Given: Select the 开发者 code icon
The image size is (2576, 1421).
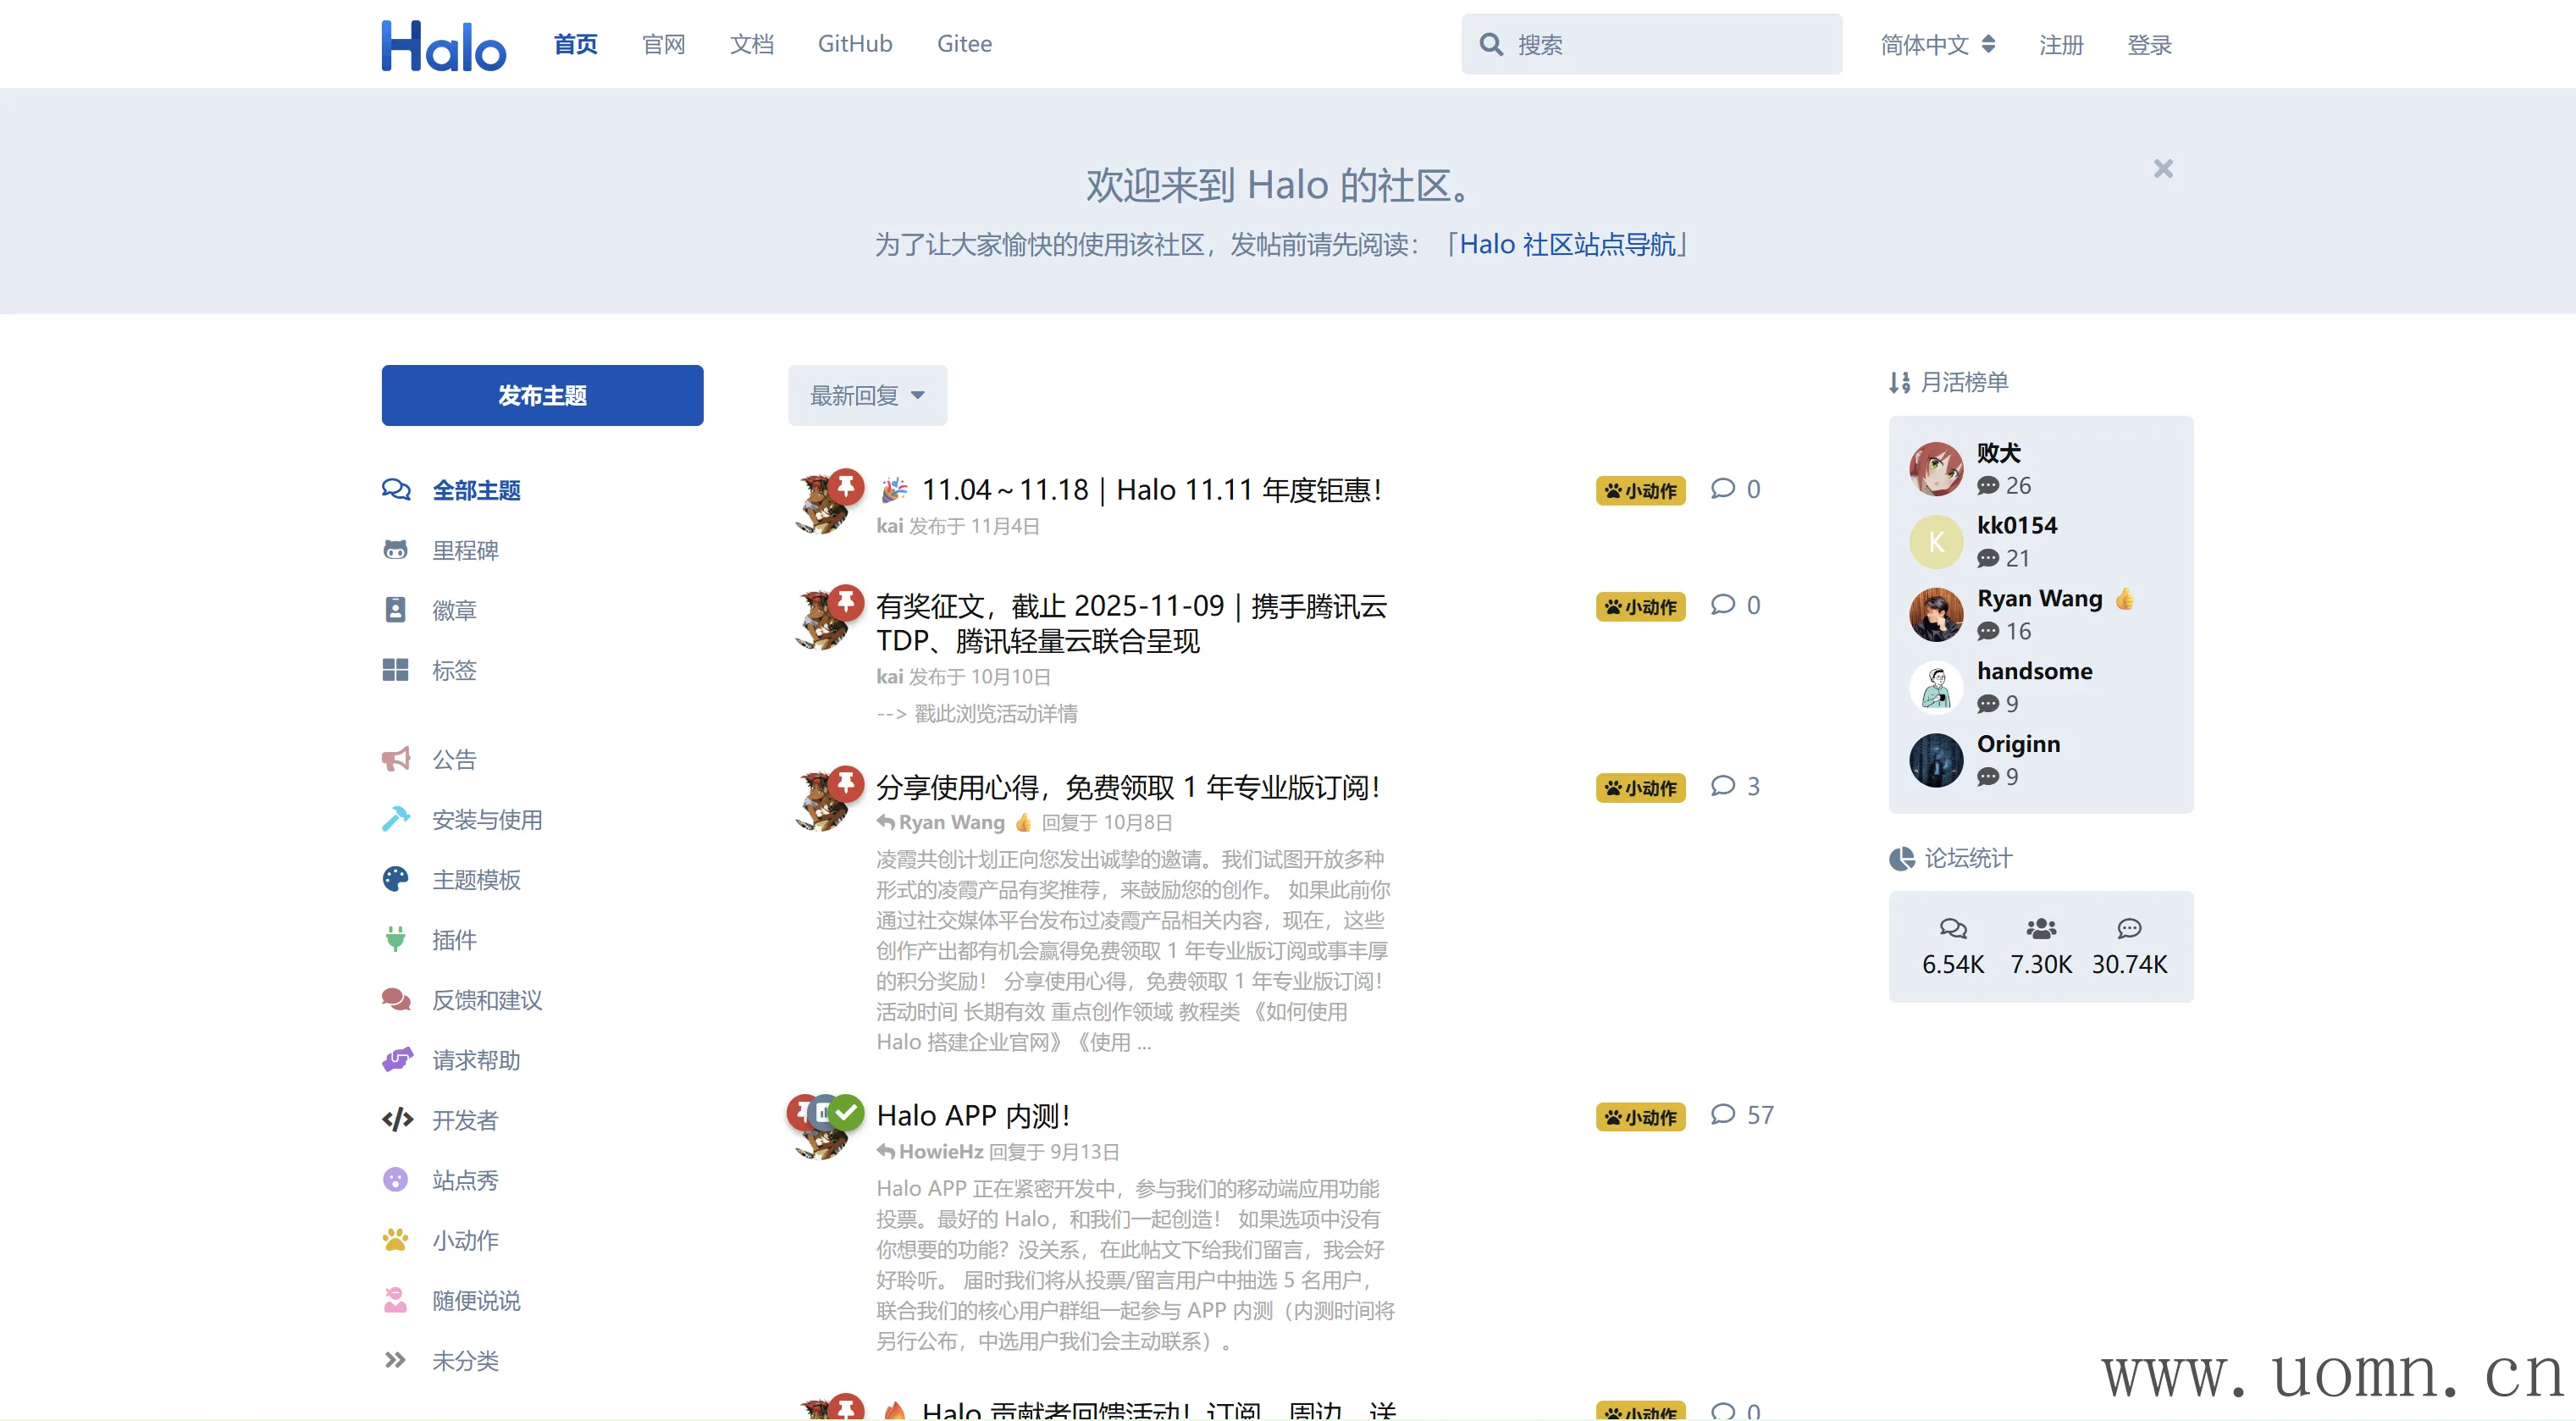Looking at the screenshot, I should [396, 1120].
